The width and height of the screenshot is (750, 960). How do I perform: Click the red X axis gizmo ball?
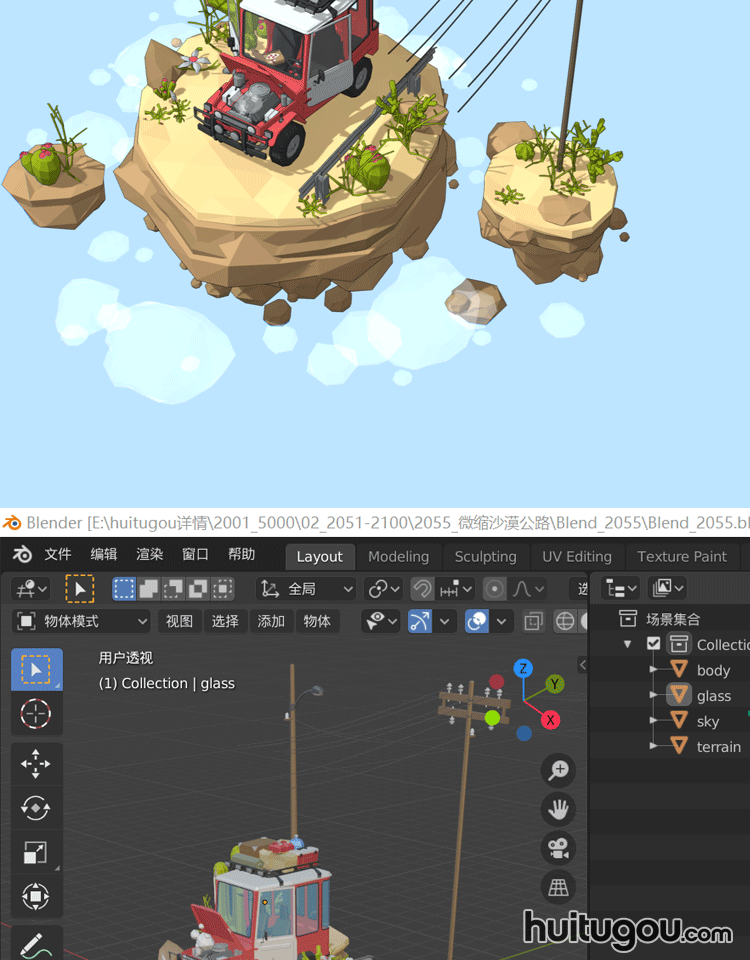click(550, 720)
